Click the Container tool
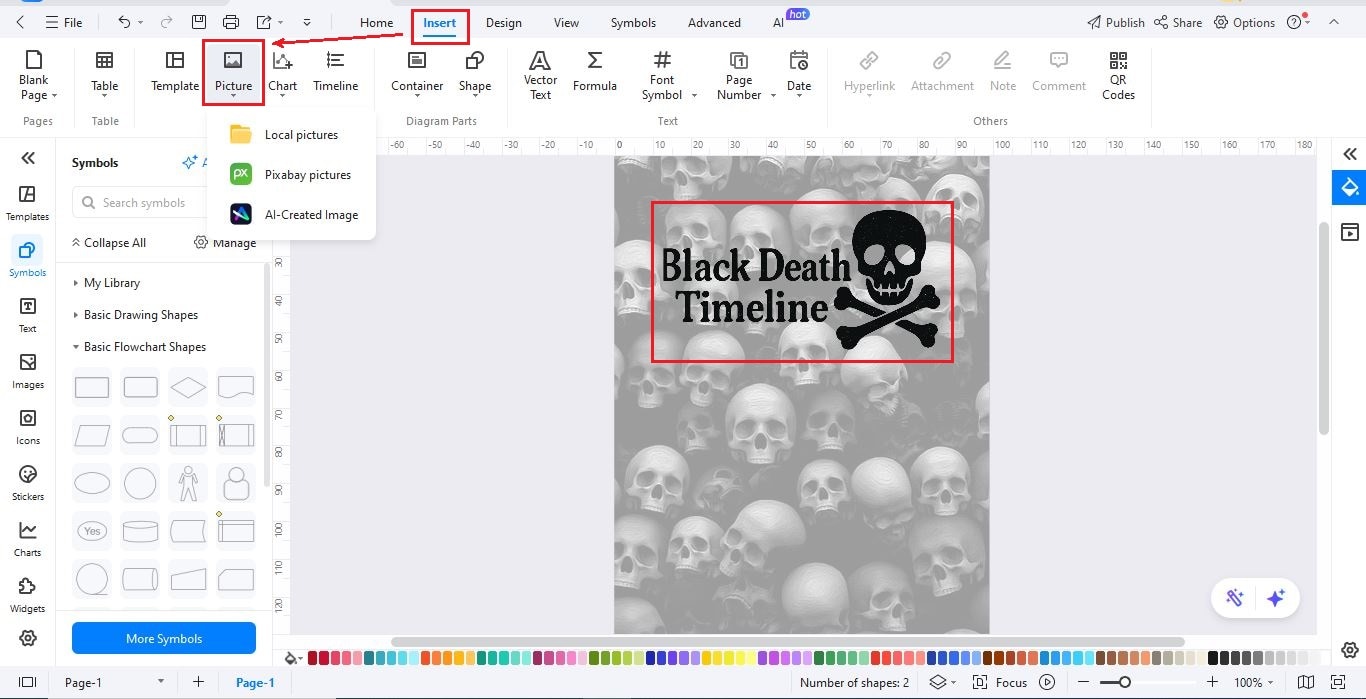 tap(417, 72)
